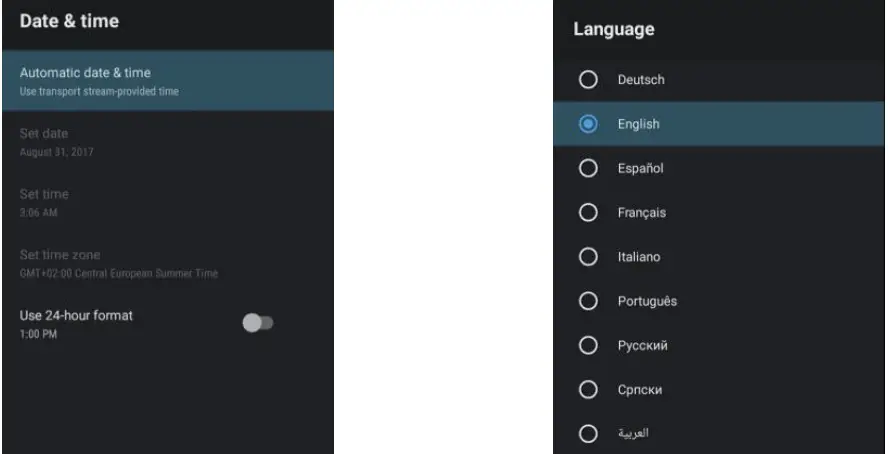Click the Français language label
This screenshot has width=889, height=454.
click(x=641, y=213)
